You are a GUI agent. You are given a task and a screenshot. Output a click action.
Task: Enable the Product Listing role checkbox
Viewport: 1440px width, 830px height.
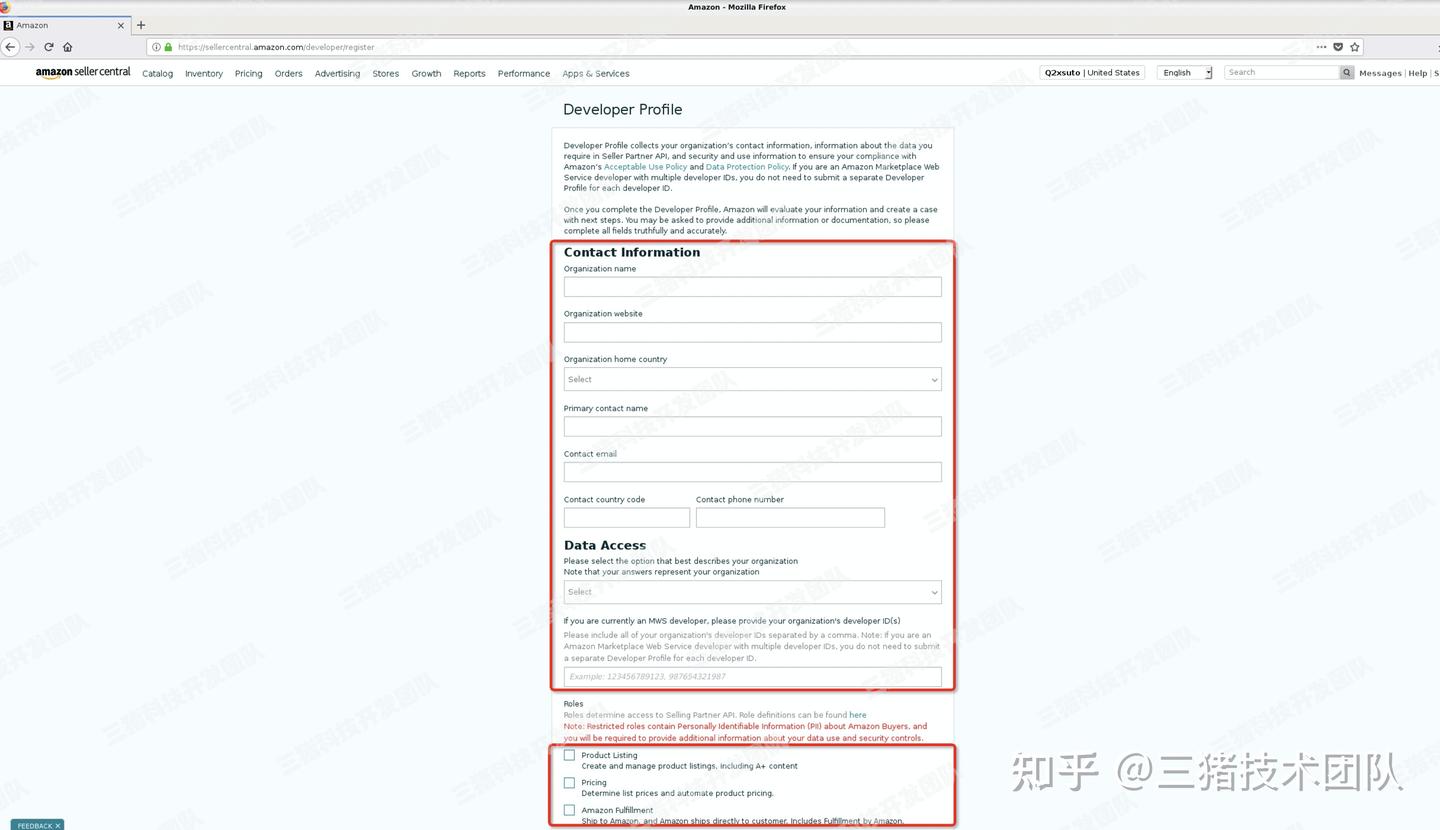569,755
